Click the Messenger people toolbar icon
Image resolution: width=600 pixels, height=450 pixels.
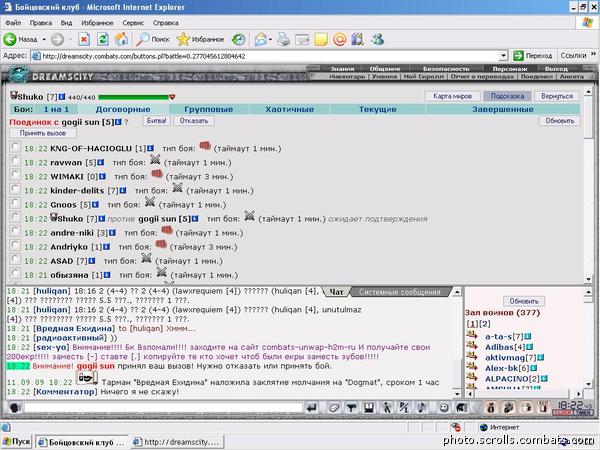pos(377,39)
